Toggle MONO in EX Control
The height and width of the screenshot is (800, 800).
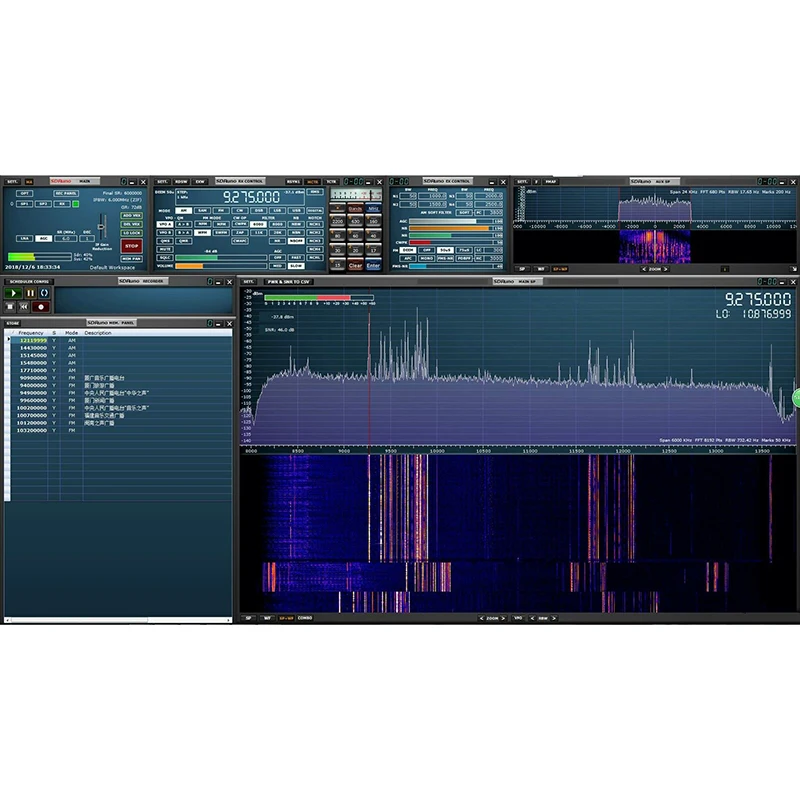[426, 258]
